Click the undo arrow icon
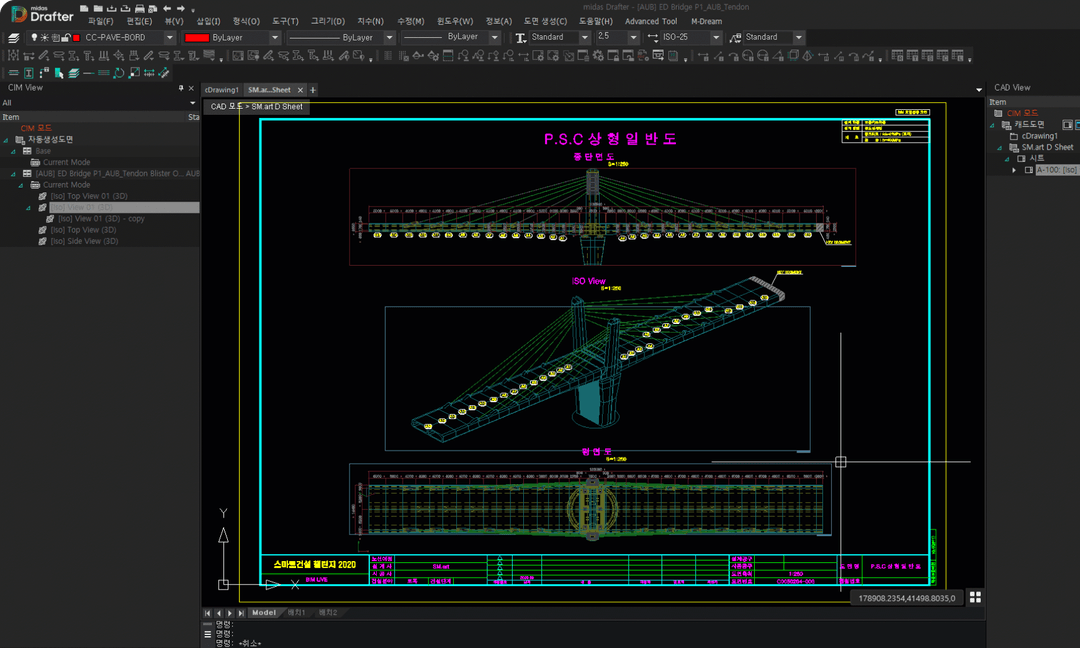 point(167,8)
